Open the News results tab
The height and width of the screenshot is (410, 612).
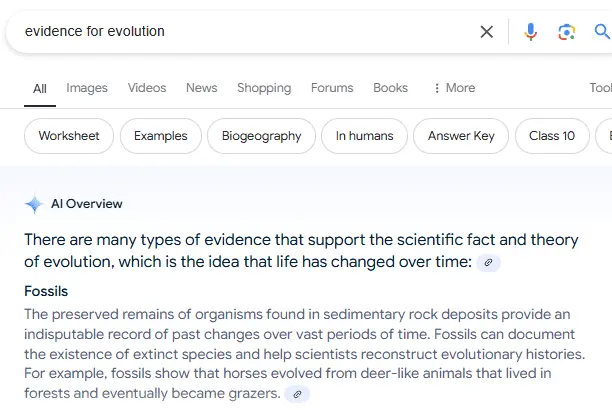point(201,88)
